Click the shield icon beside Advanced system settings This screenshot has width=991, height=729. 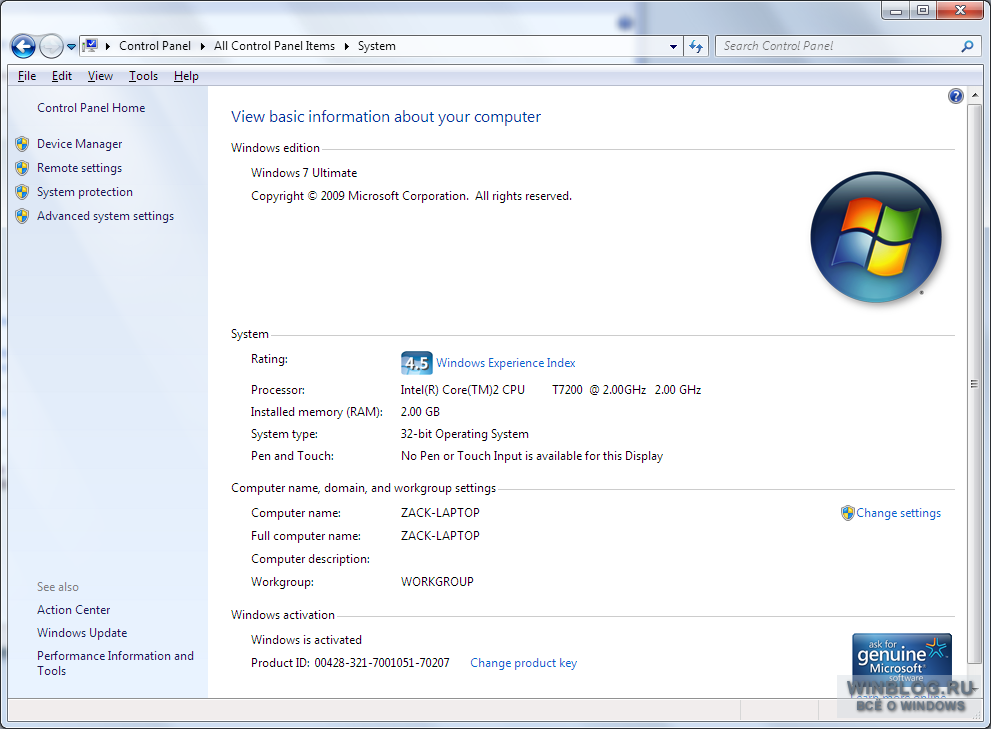coord(22,216)
